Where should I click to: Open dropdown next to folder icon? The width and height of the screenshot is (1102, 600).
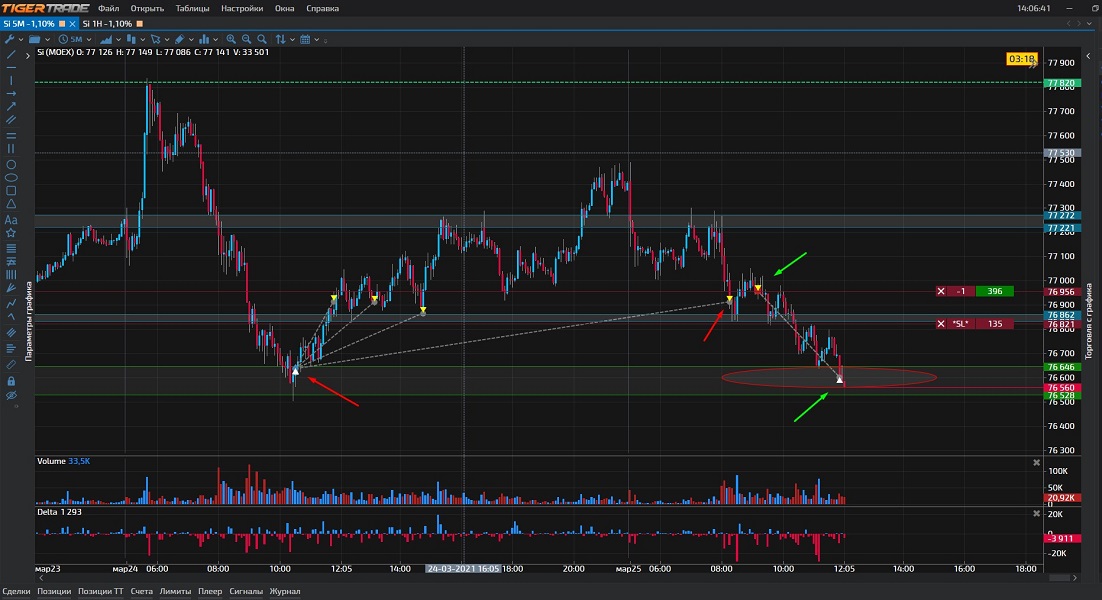[47, 39]
